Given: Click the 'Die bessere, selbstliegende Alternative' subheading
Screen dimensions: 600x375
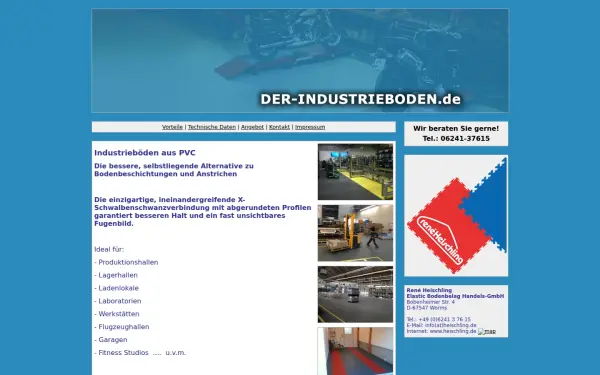Looking at the screenshot, I should [174, 170].
